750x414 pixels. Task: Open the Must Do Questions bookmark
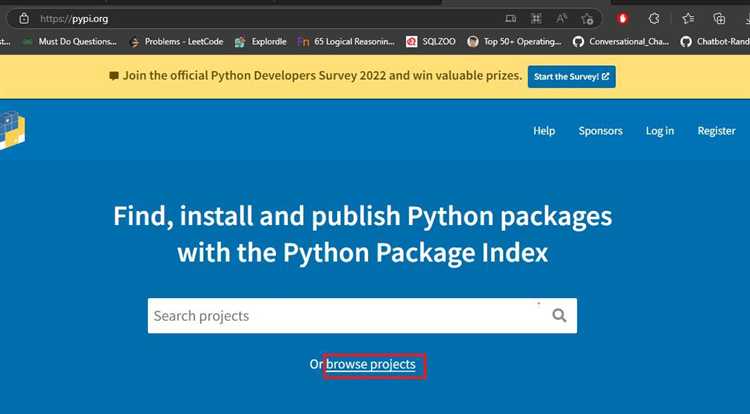pos(70,42)
